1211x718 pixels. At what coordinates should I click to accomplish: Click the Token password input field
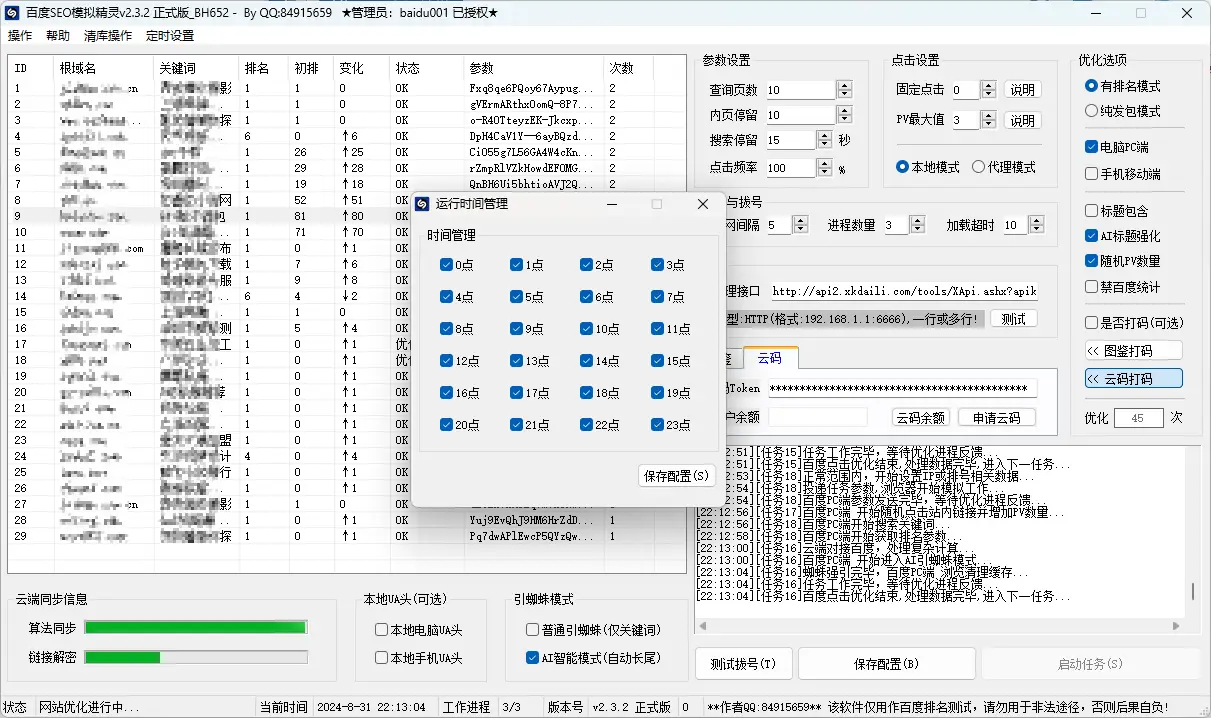click(902, 388)
